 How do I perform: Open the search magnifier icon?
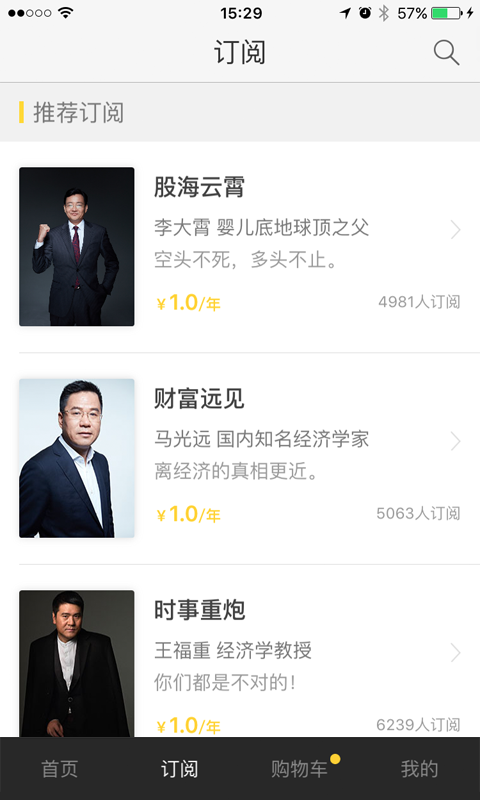pos(446,53)
